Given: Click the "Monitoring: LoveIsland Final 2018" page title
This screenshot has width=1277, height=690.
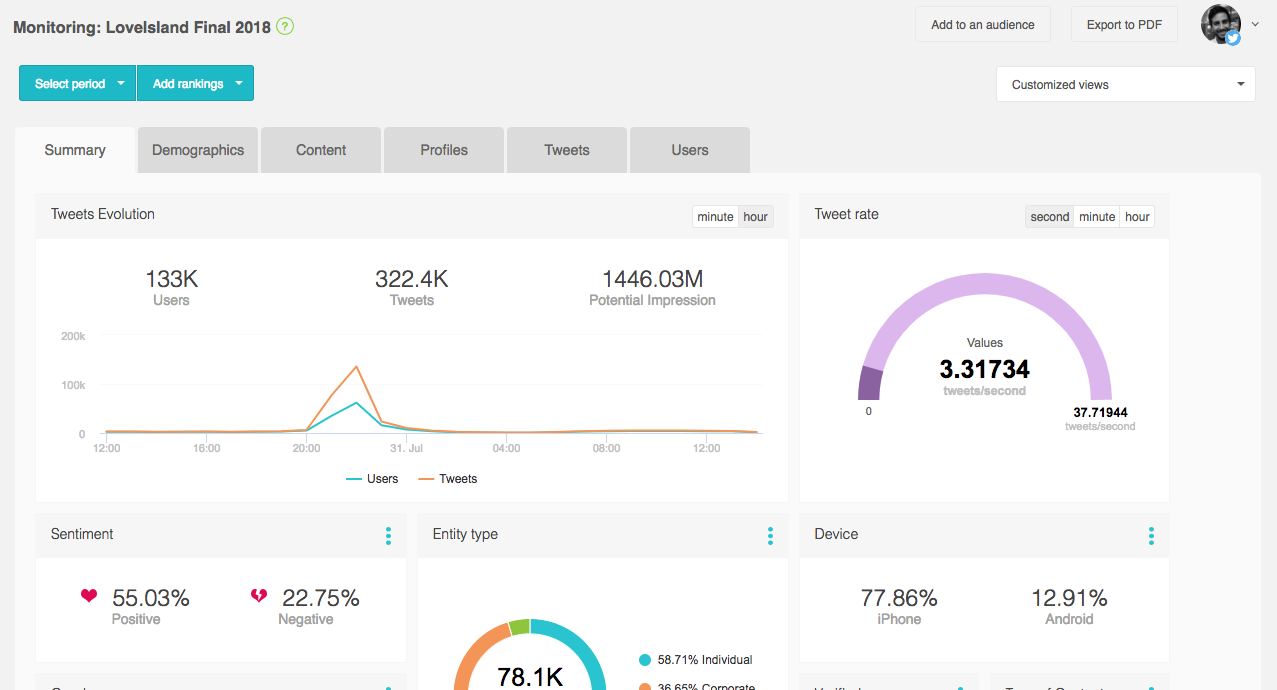Looking at the screenshot, I should tap(142, 27).
